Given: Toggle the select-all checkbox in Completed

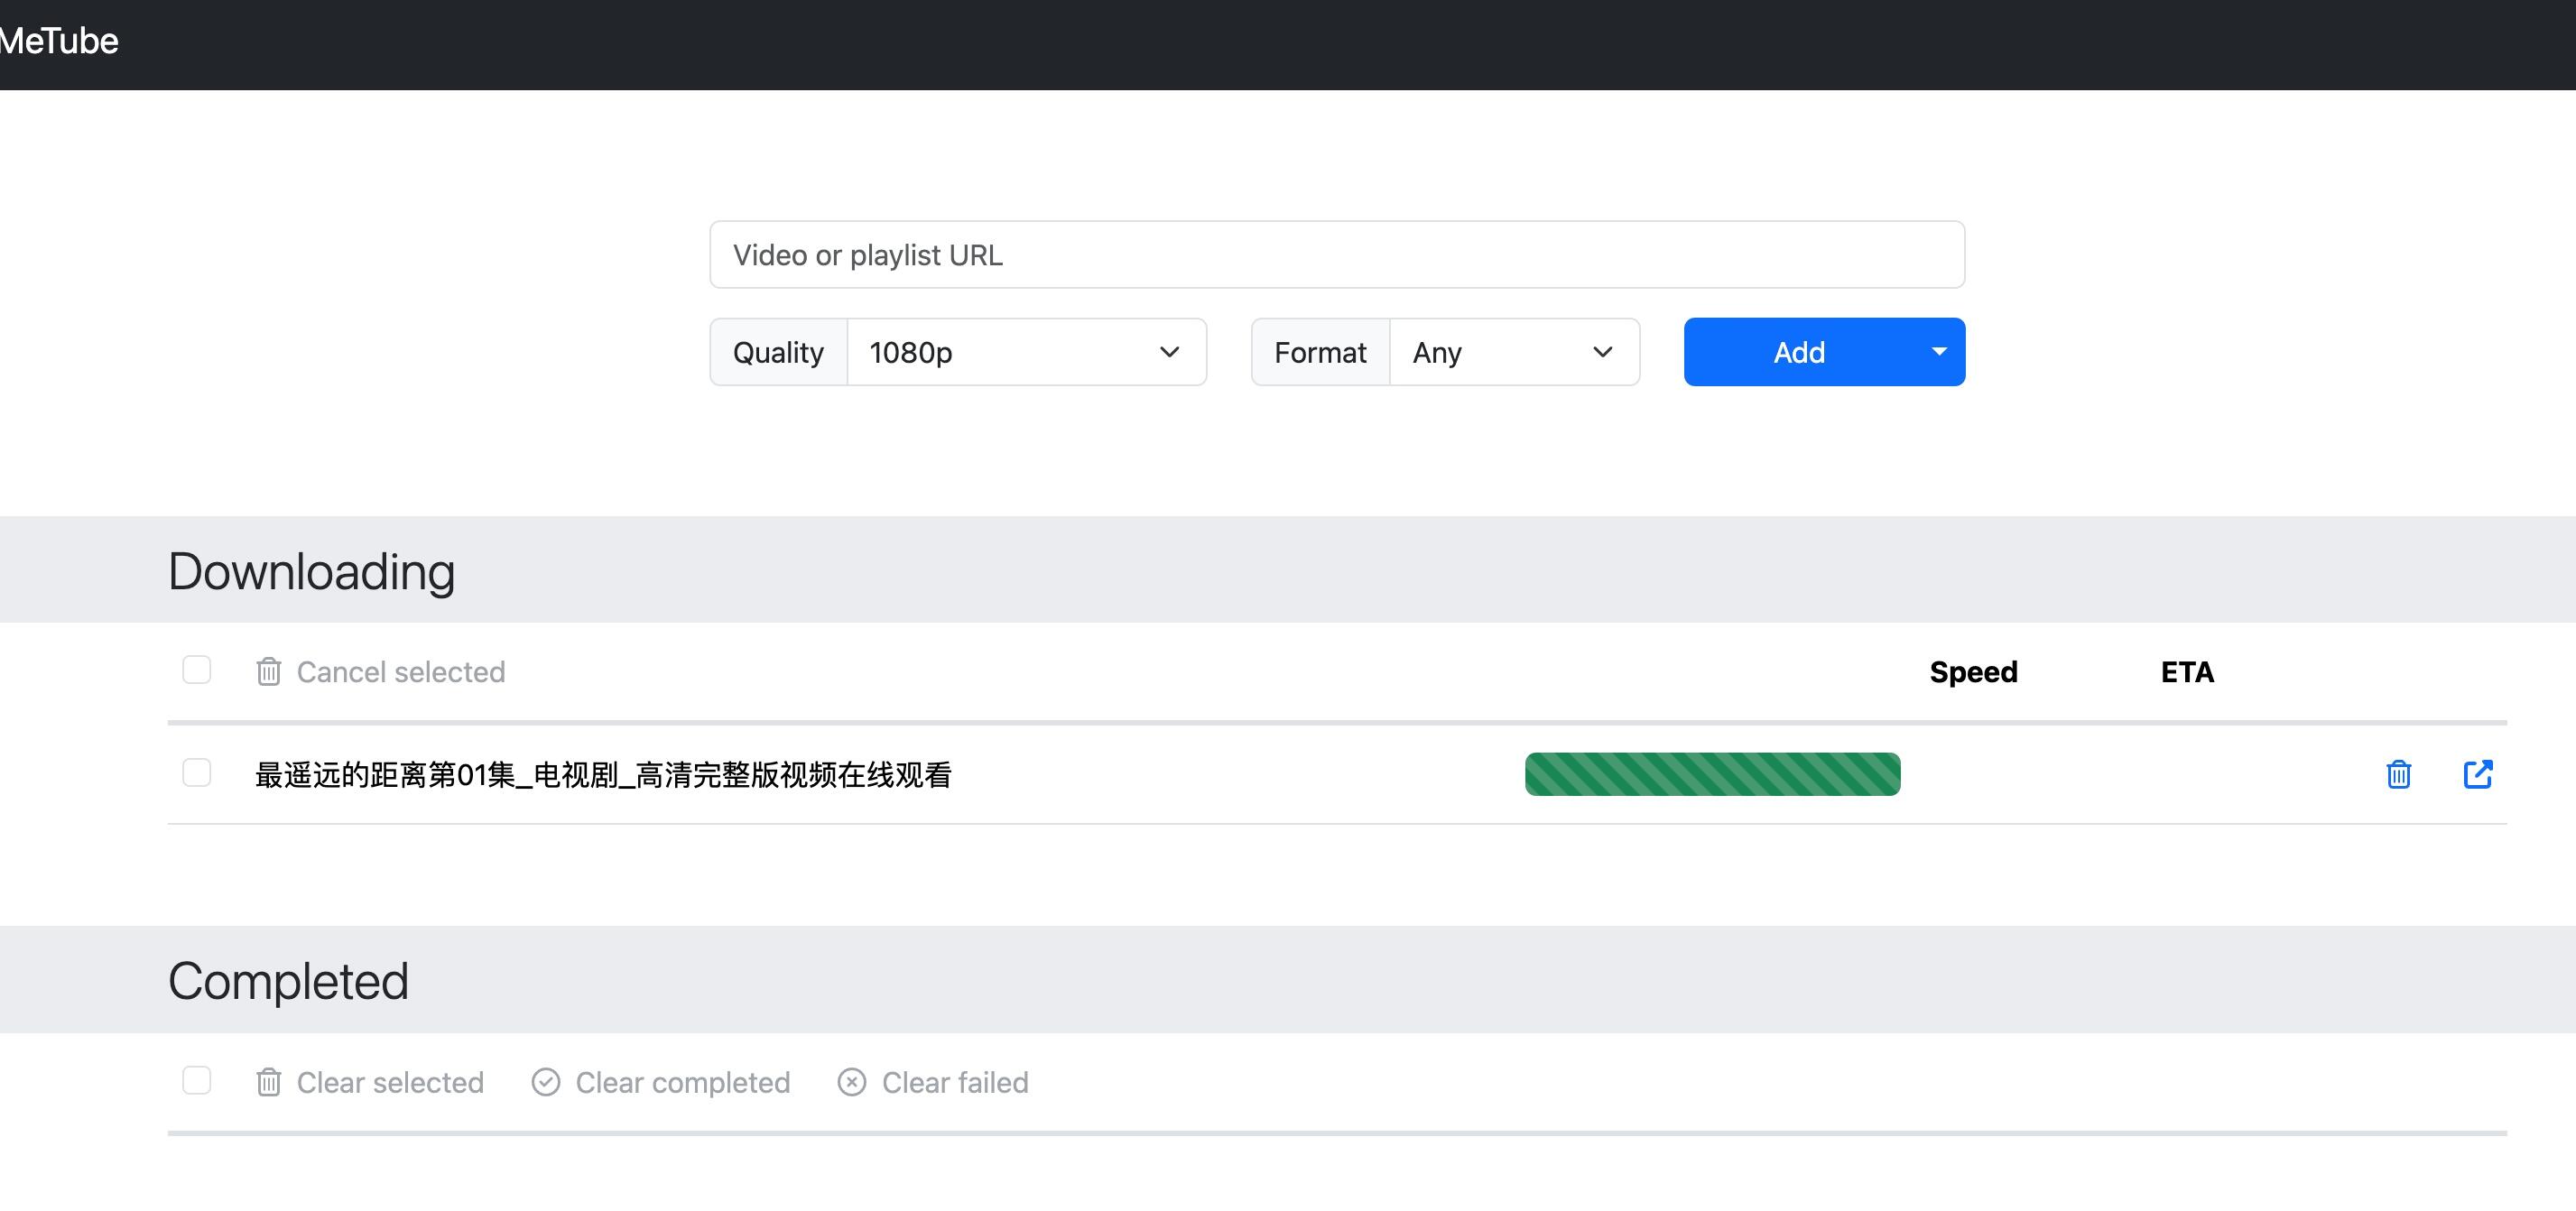Looking at the screenshot, I should pos(197,1080).
